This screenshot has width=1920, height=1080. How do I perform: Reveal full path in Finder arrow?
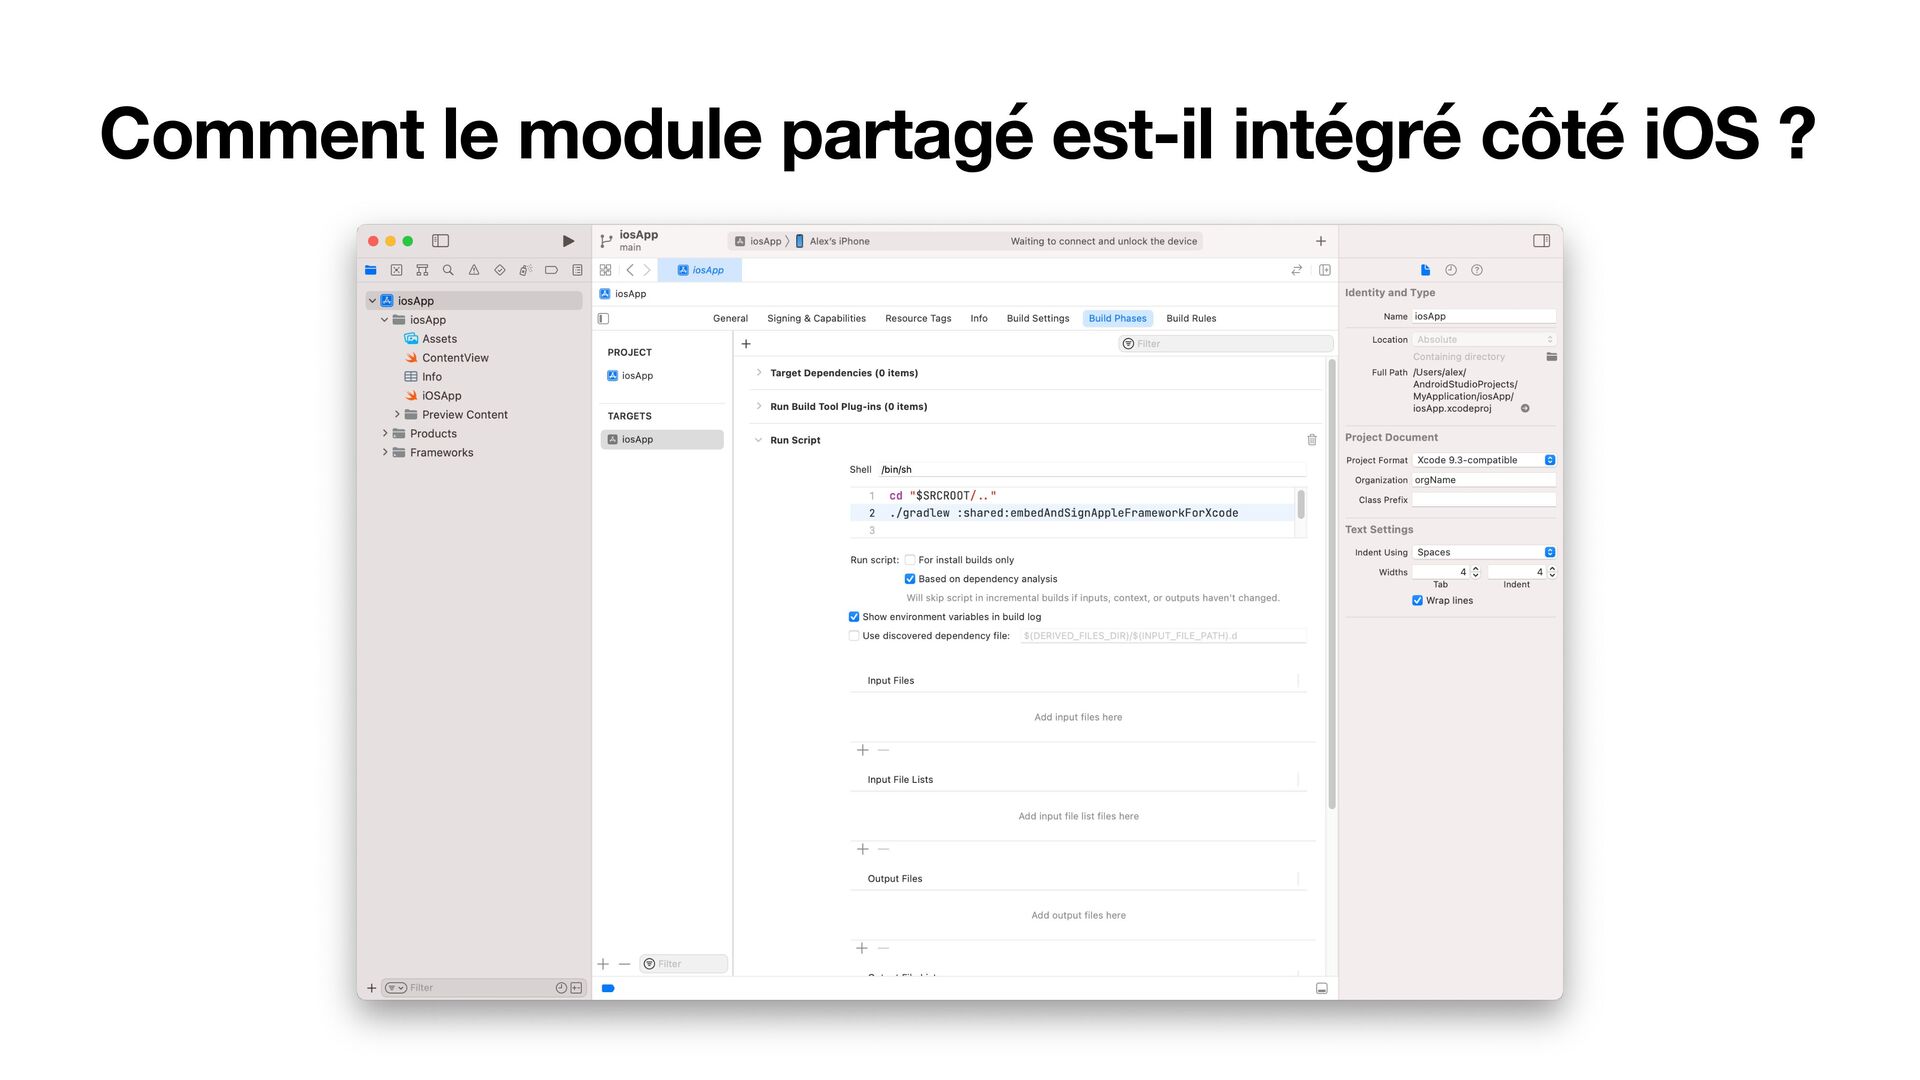coord(1525,408)
